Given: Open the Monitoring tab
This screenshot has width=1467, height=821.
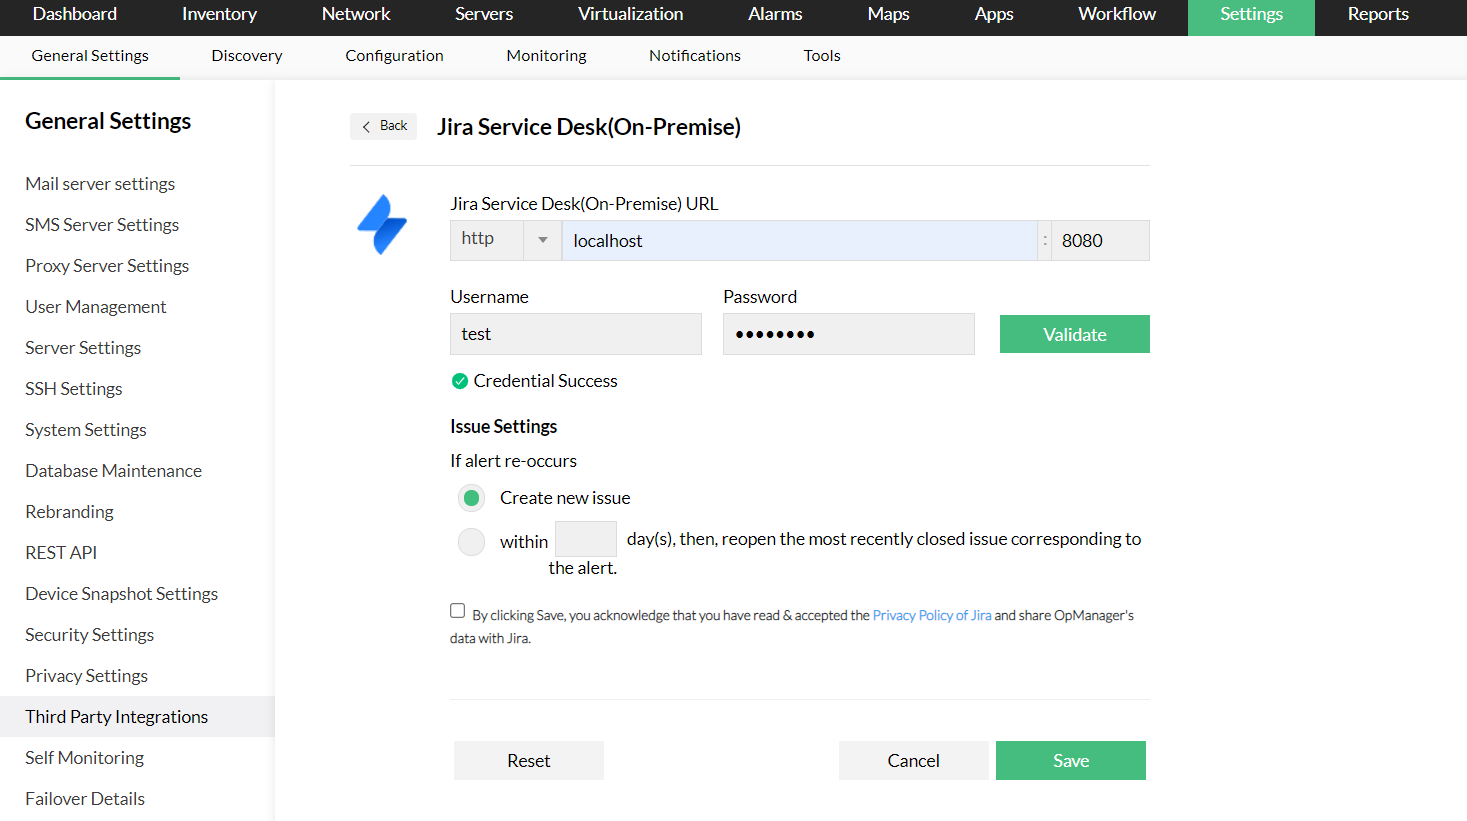Looking at the screenshot, I should tap(546, 55).
